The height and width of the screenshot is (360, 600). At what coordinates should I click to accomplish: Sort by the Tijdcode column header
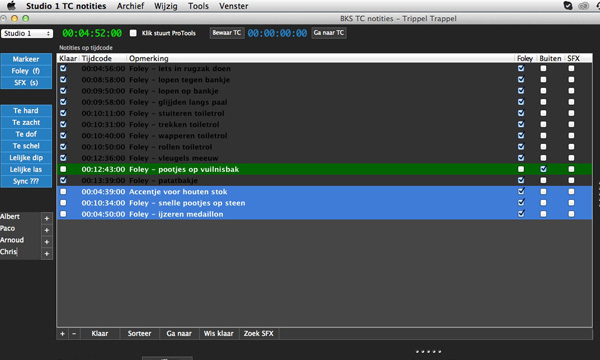(97, 58)
